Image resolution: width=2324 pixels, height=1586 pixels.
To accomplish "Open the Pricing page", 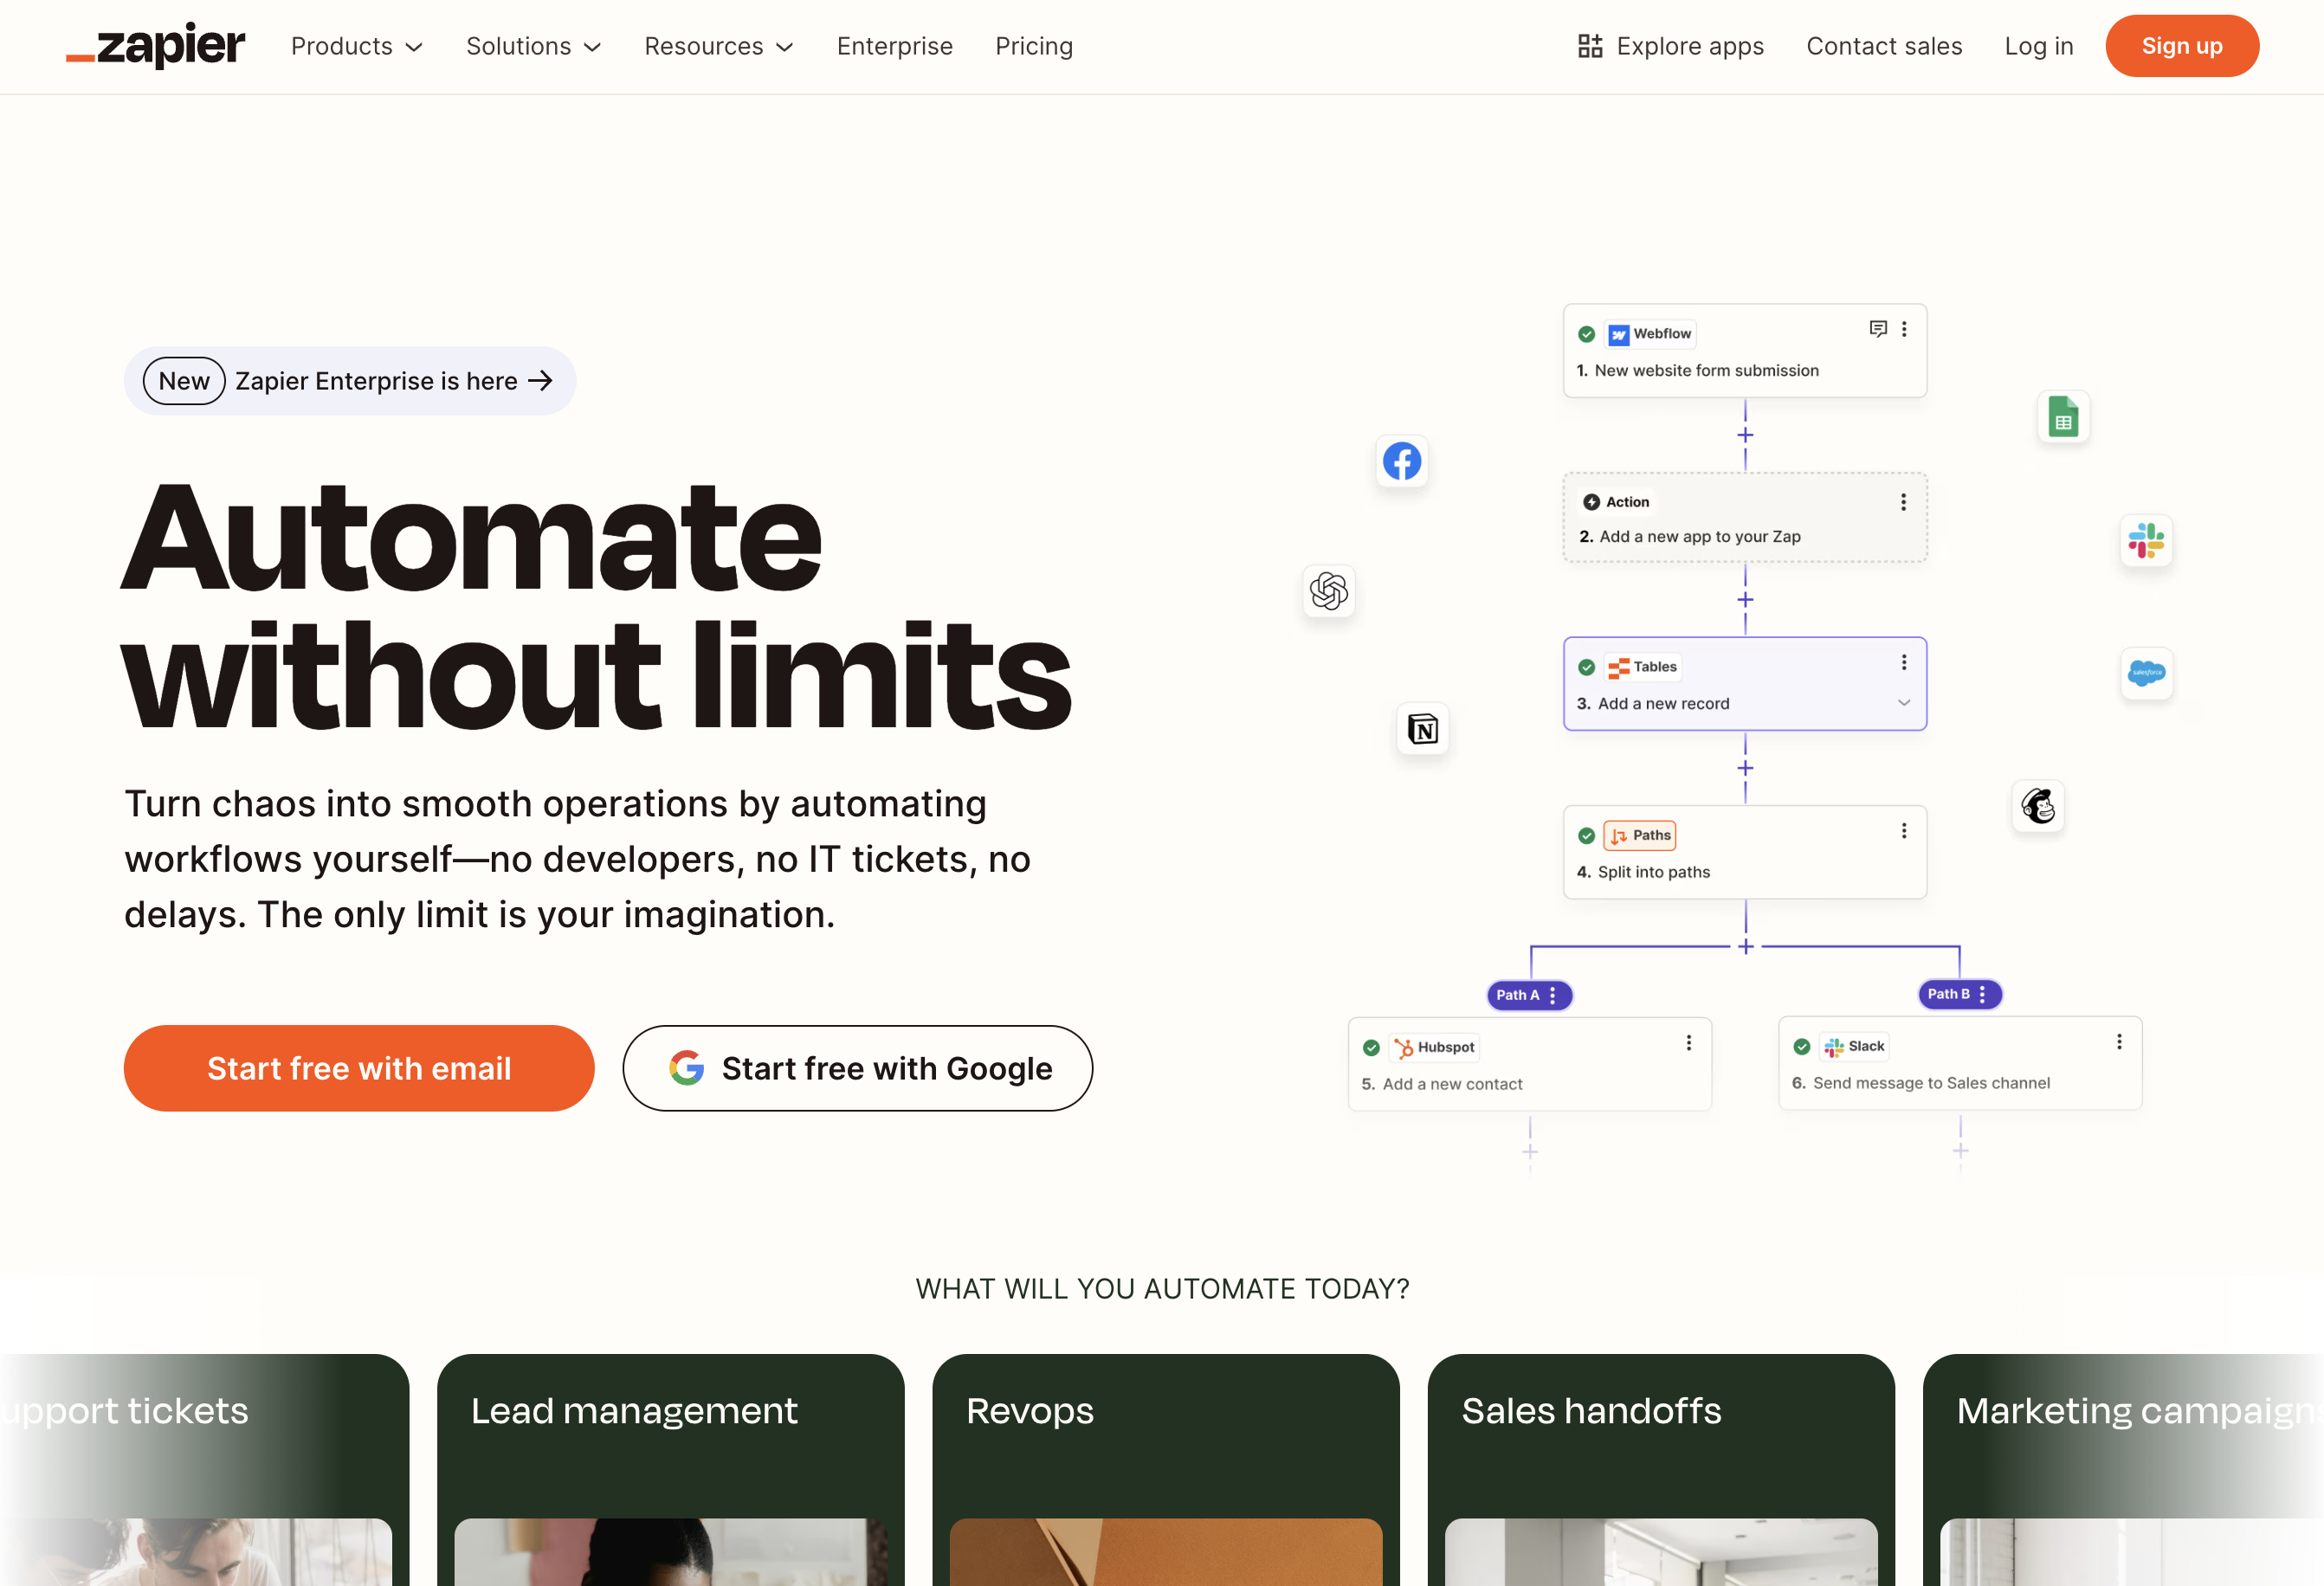I will (x=1033, y=46).
